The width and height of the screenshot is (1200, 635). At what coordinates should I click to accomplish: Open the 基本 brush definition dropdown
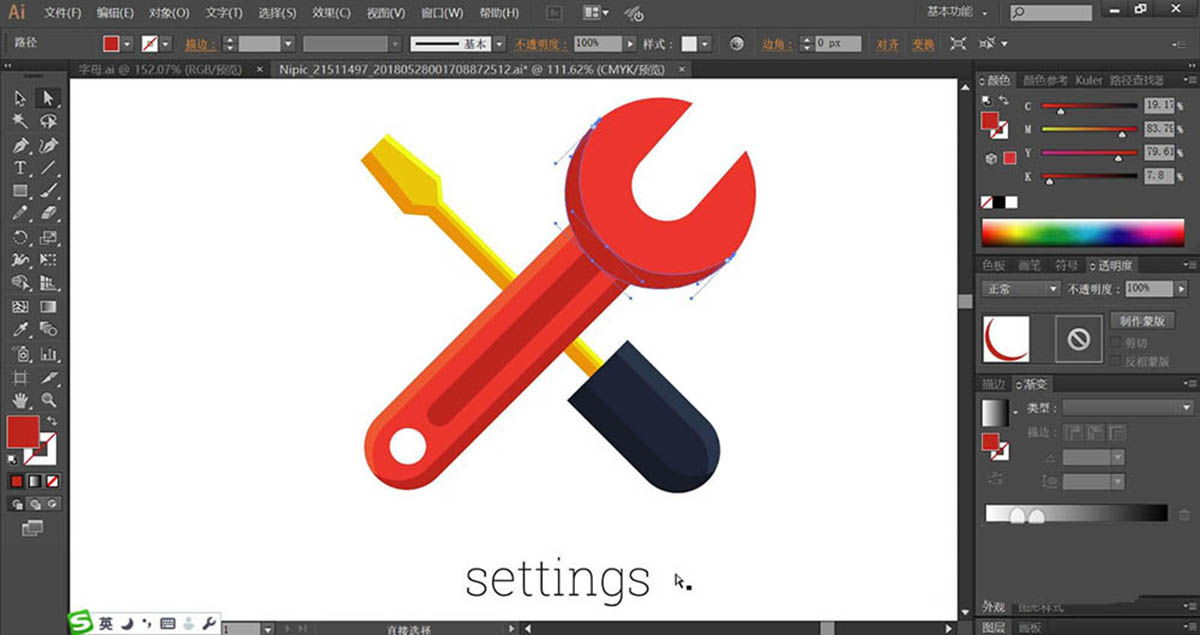point(499,44)
